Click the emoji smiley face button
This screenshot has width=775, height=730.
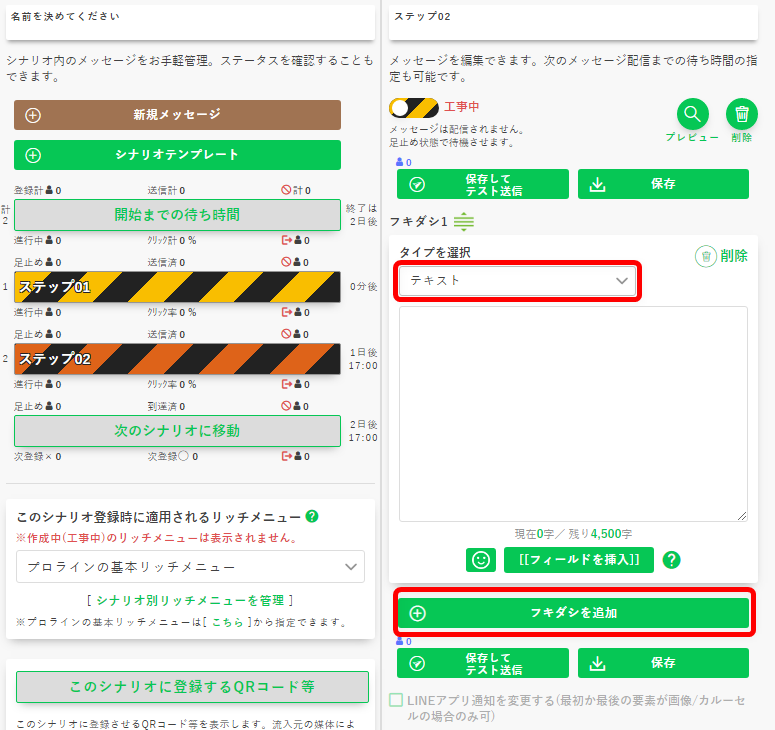click(481, 559)
